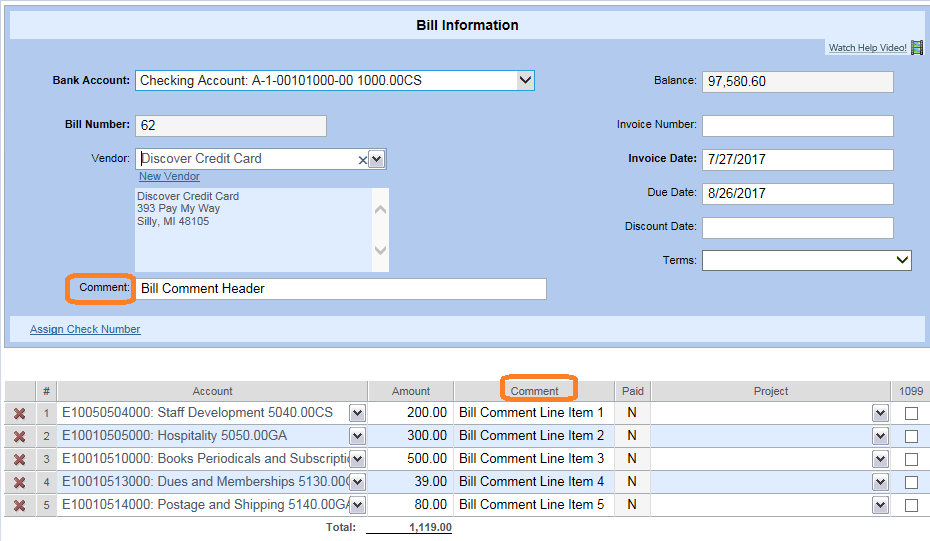930x541 pixels.
Task: Check the 1099 box for Staff Development
Action: click(911, 413)
